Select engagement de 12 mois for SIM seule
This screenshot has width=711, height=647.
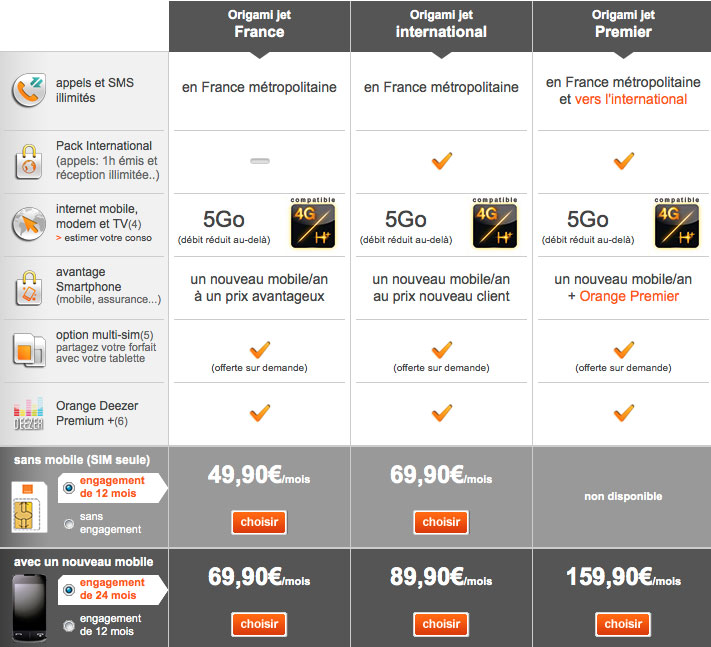68,489
